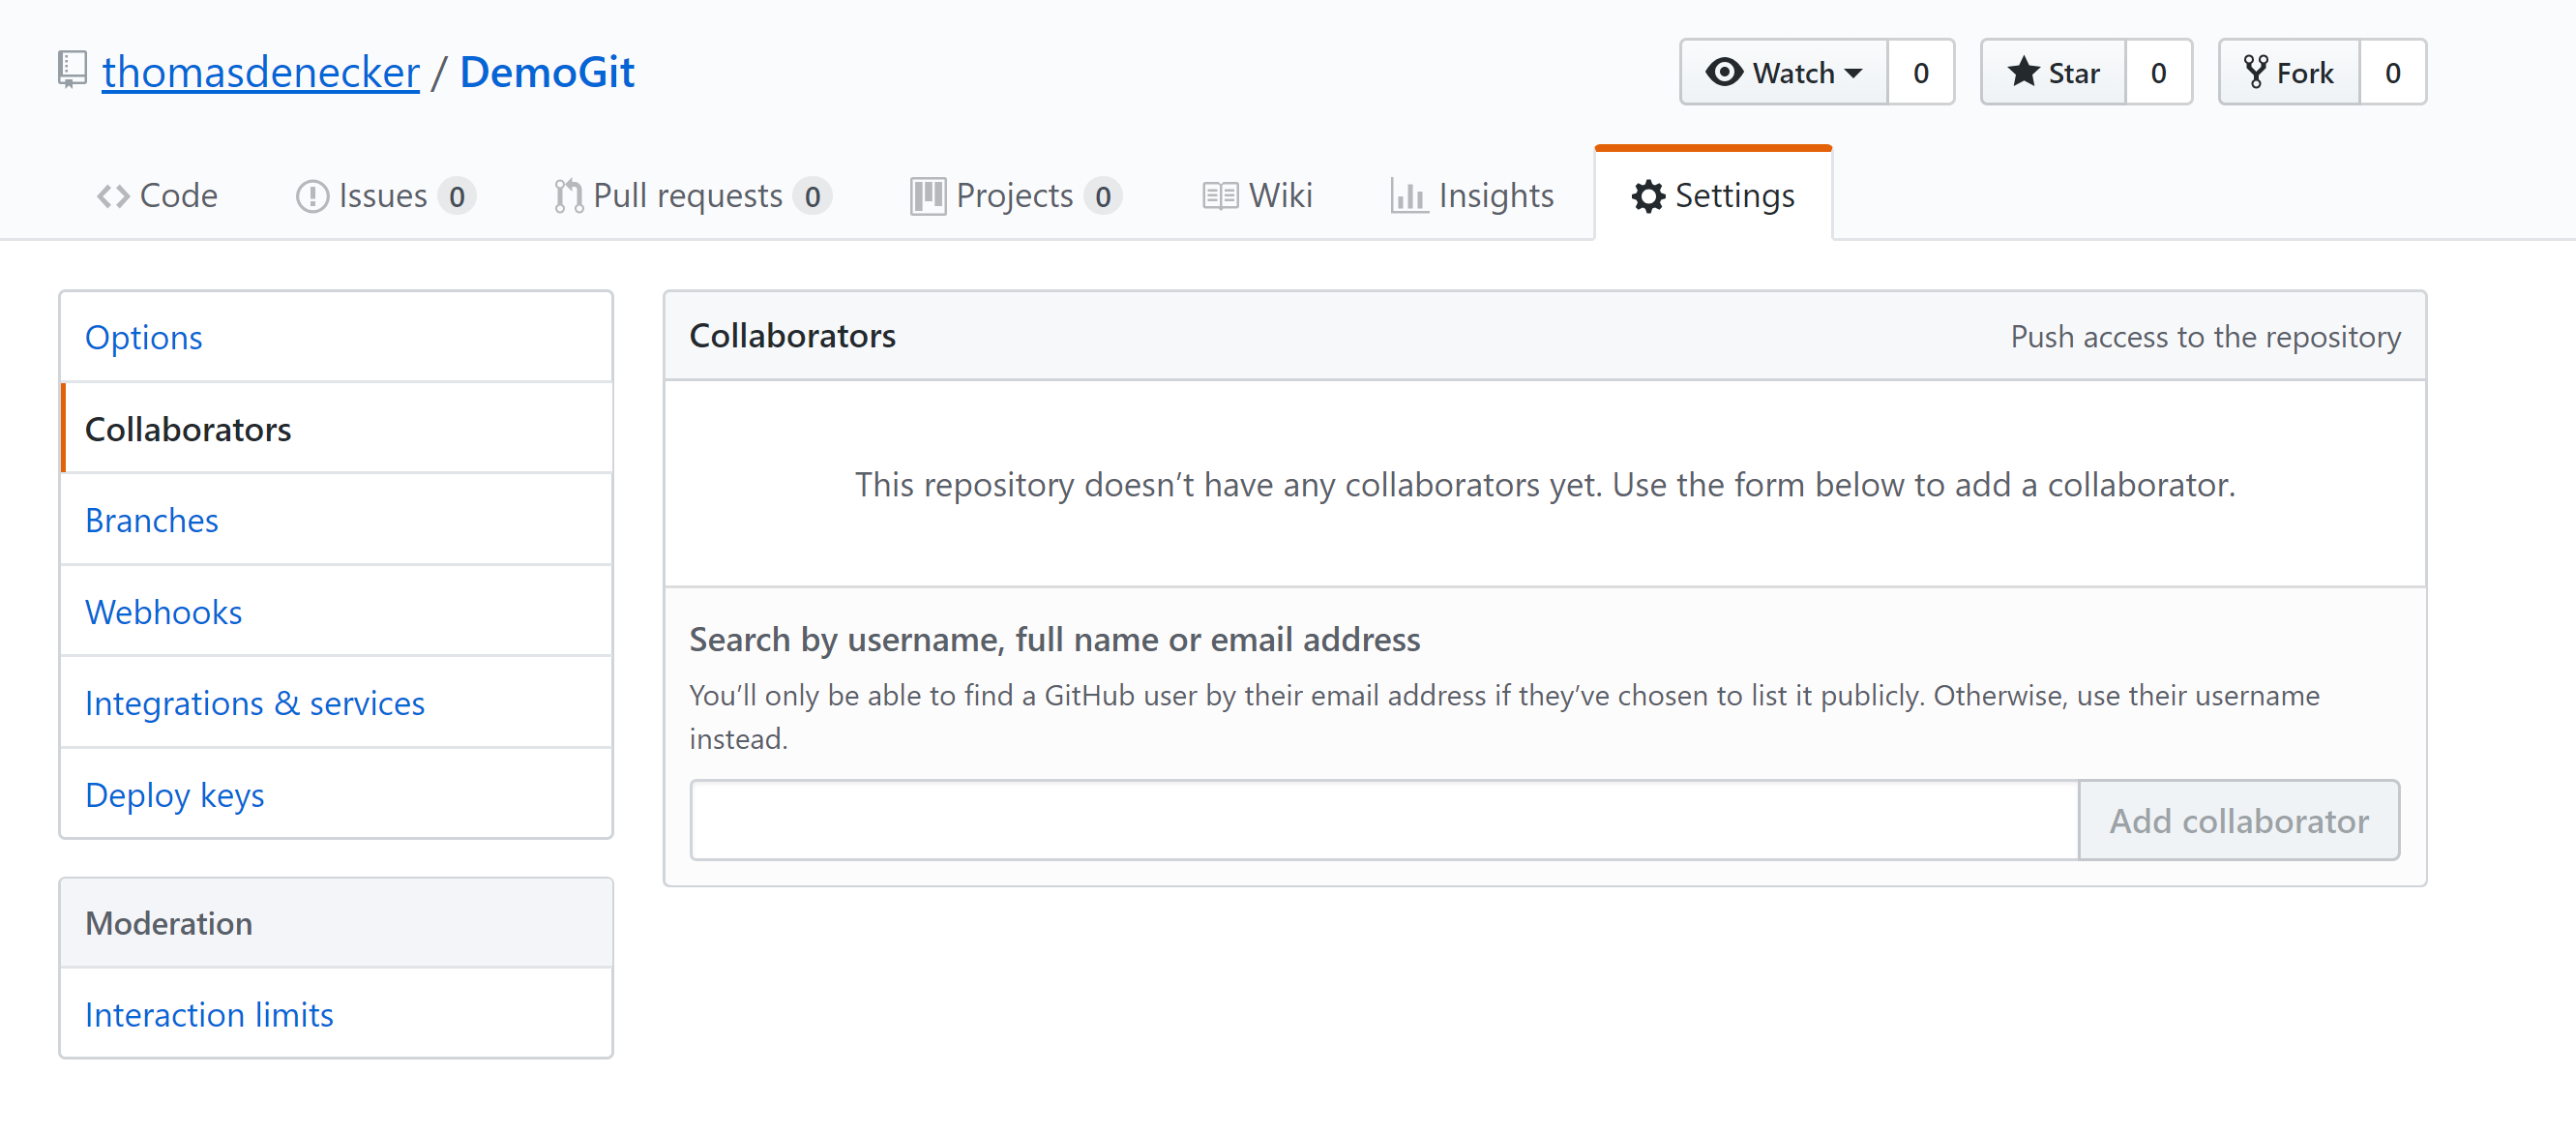Switch to the Pull requests tab

point(692,196)
